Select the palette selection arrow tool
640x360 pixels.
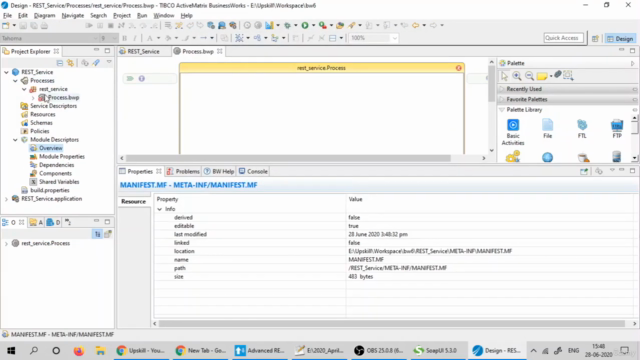point(504,76)
